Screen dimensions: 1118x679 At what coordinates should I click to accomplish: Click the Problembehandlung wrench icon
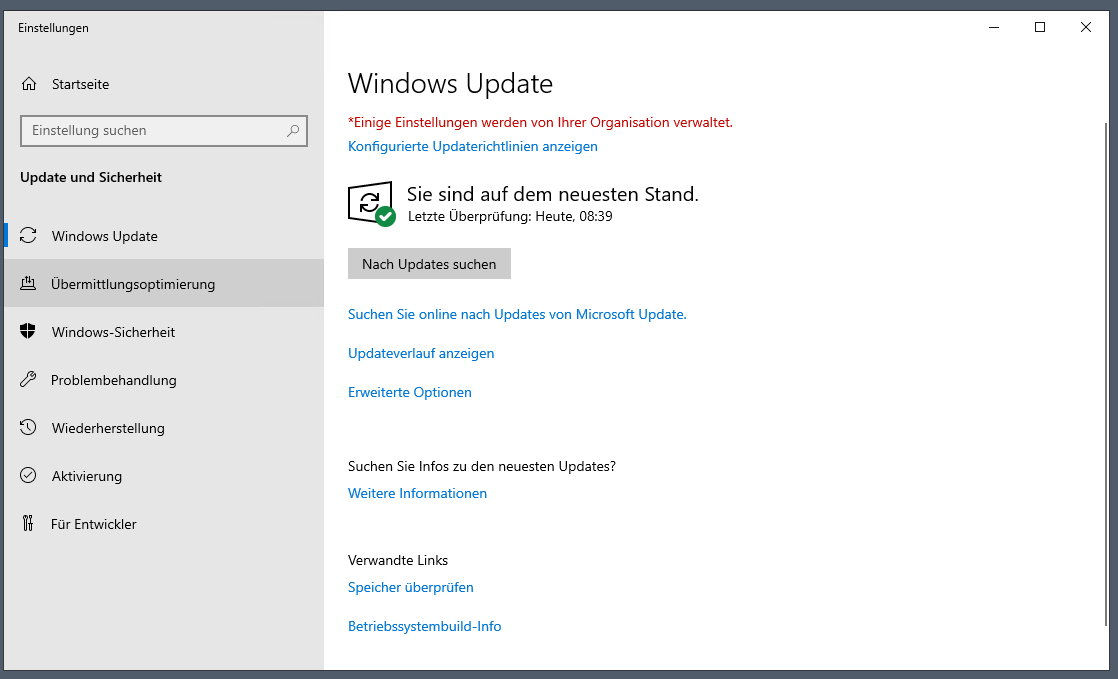click(x=28, y=379)
